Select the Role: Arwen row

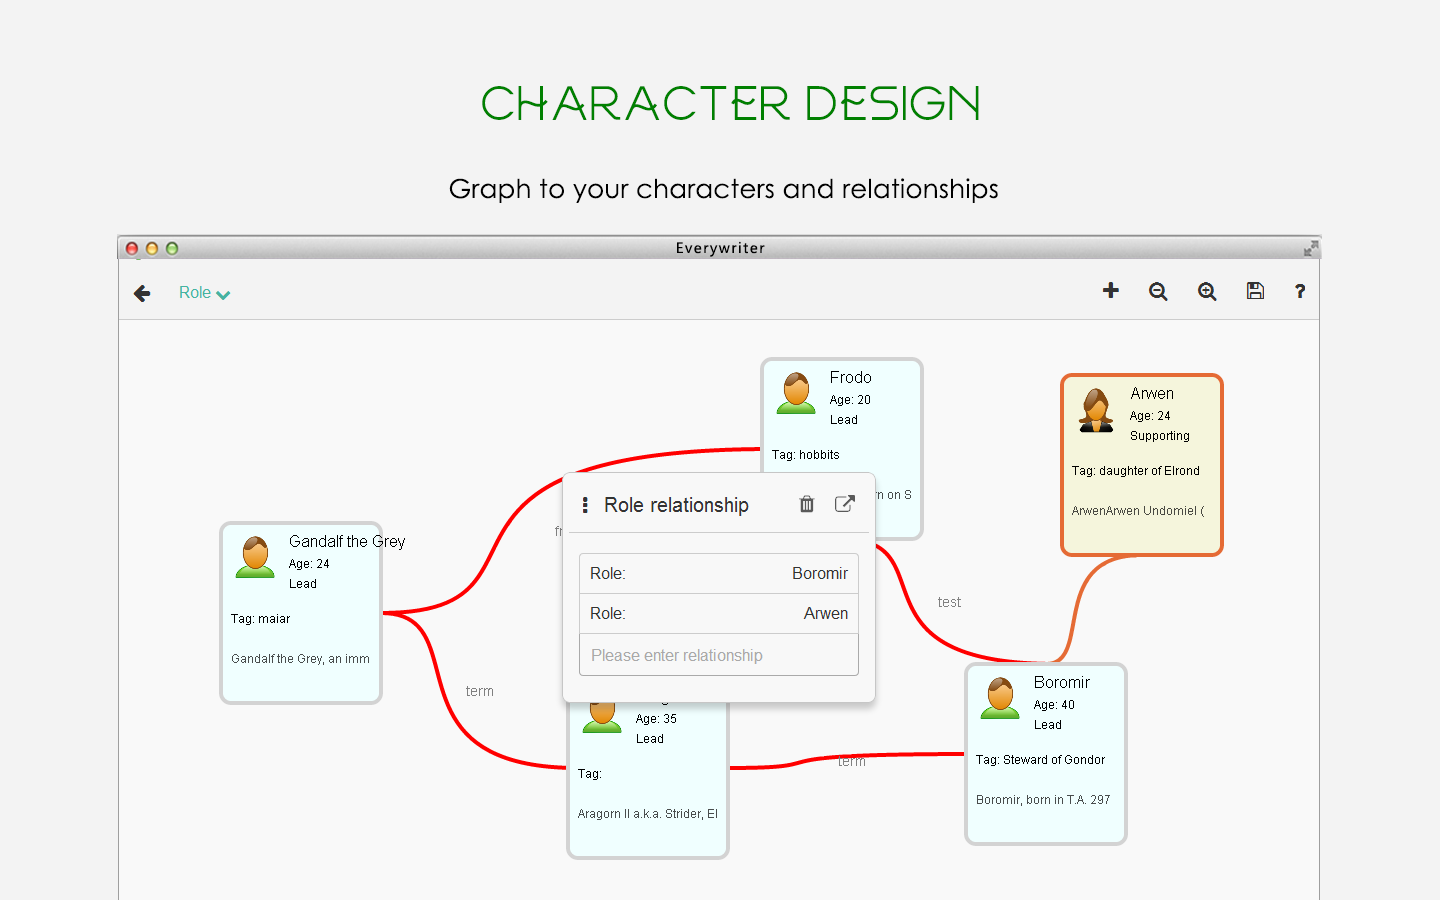click(x=719, y=614)
